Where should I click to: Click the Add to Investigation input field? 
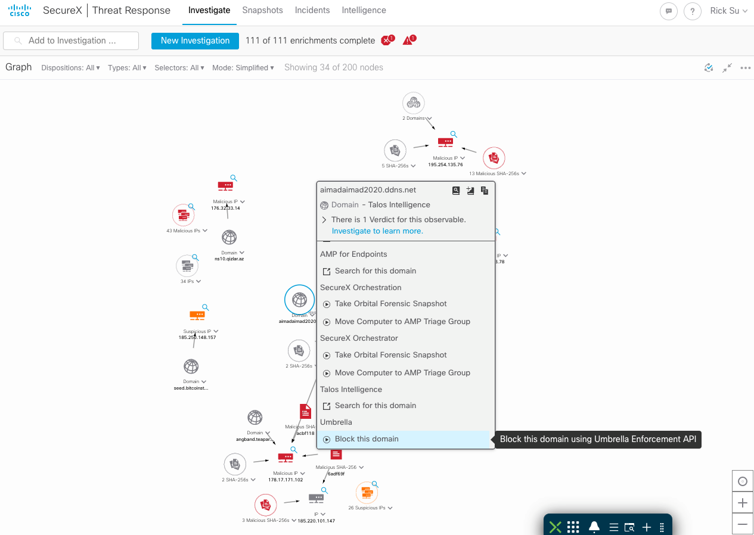click(71, 41)
